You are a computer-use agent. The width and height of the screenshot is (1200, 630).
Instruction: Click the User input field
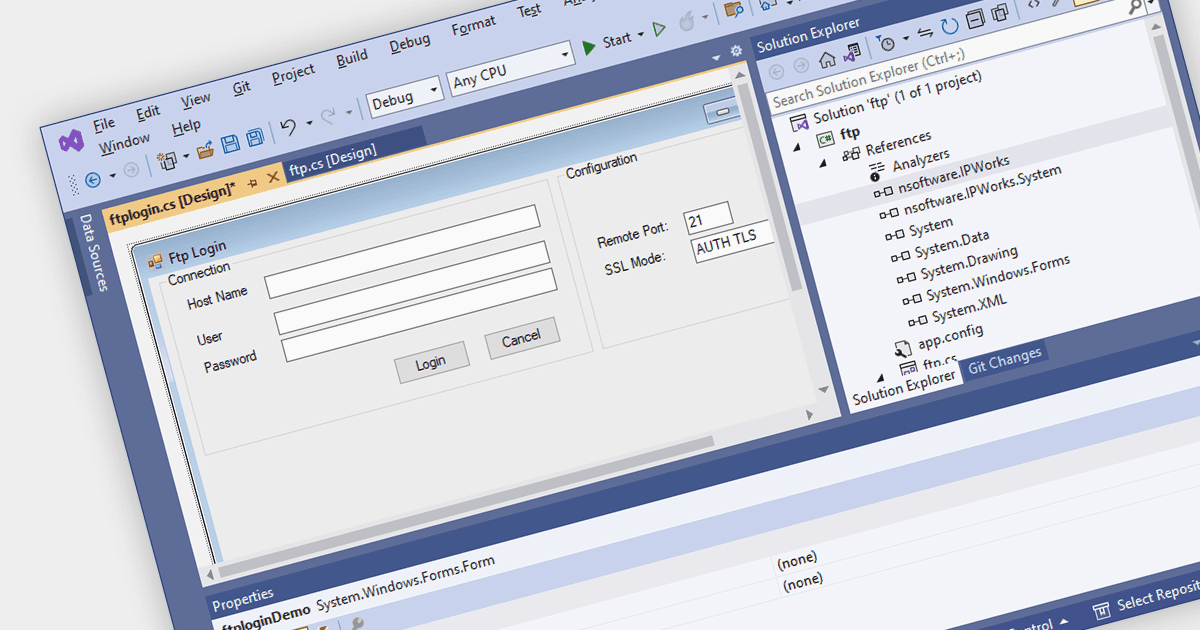coord(412,286)
